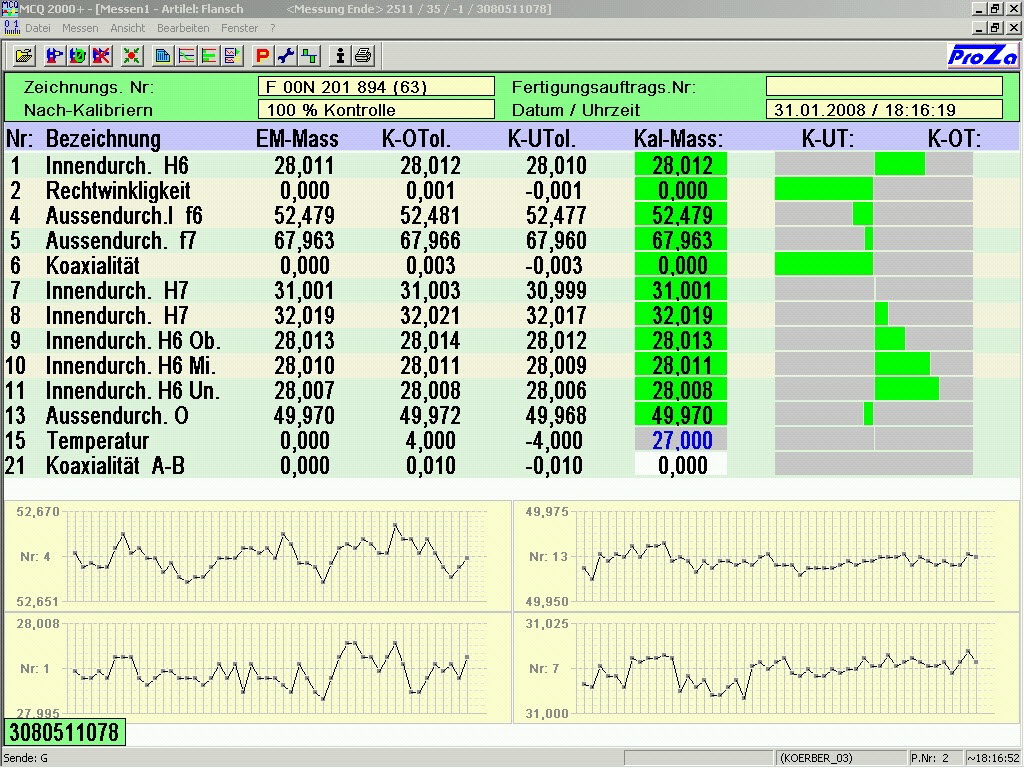Screen dimensions: 1024x768
Task: Click the printer icon in toolbar
Action: click(x=363, y=55)
